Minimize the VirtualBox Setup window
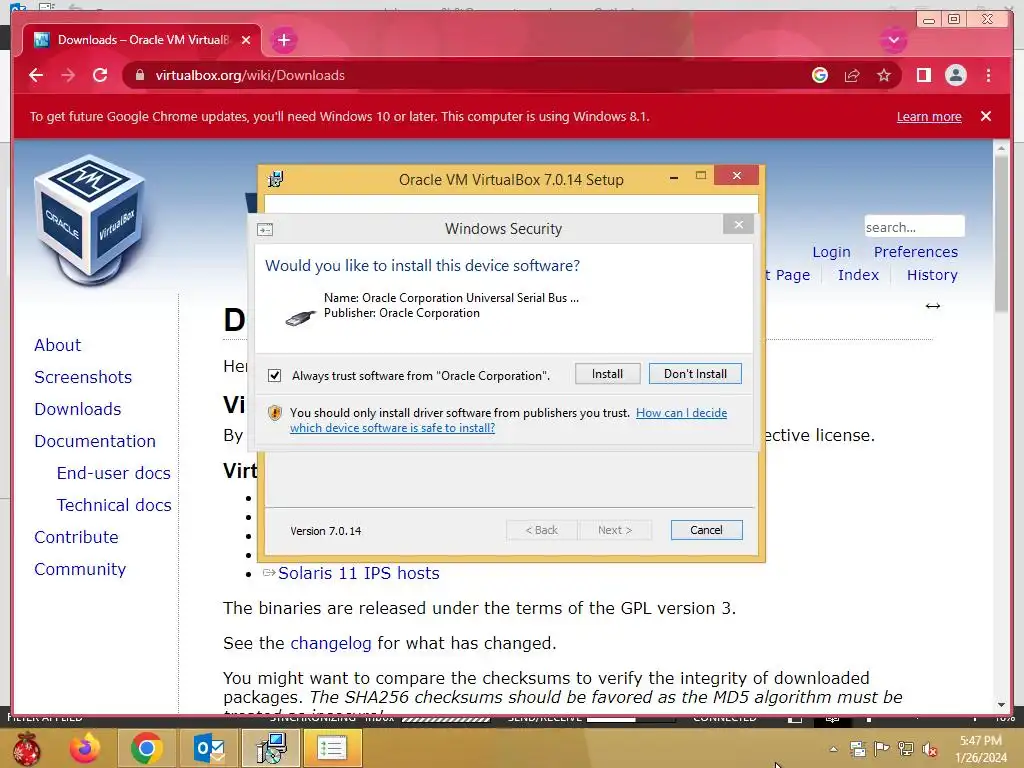Screen dimensions: 1024x768 tap(673, 177)
